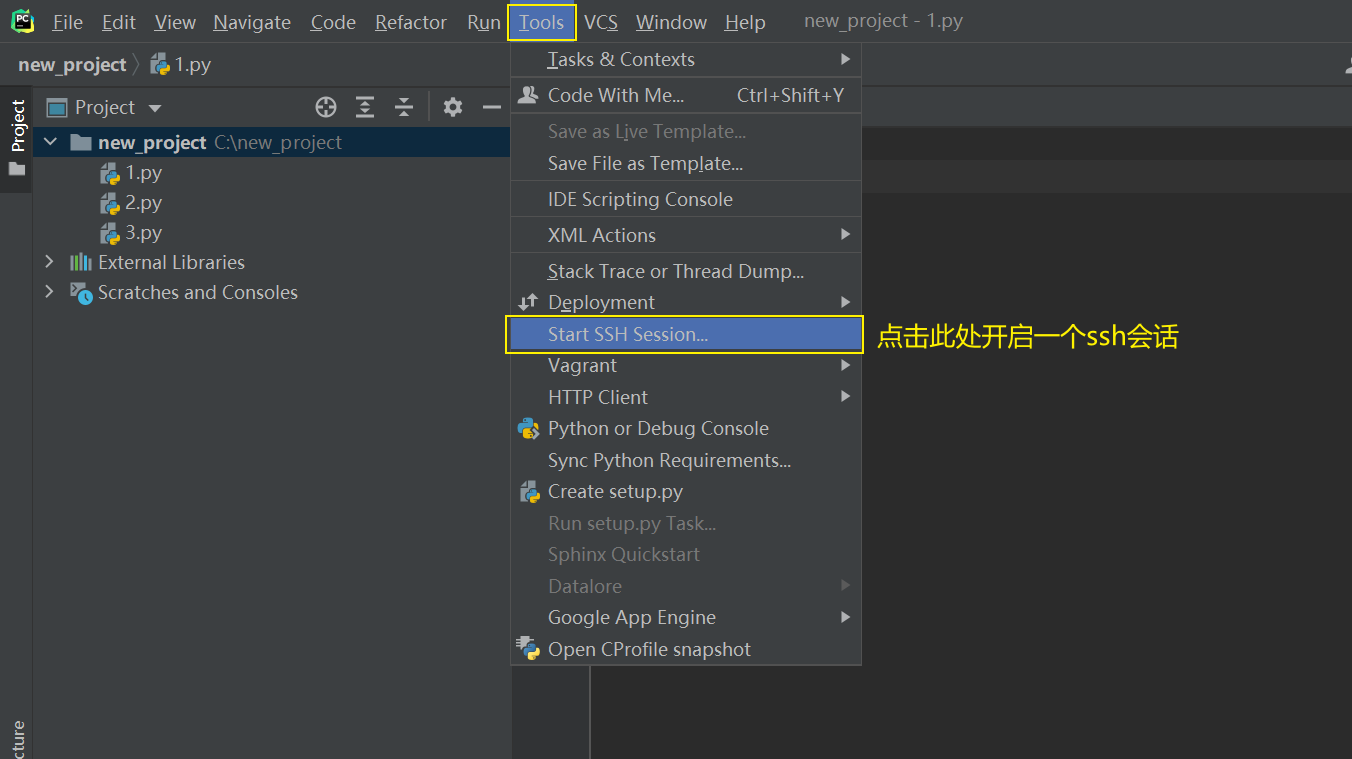Image resolution: width=1352 pixels, height=759 pixels.
Task: Click the PyCharm logo icon
Action: pyautogui.click(x=22, y=21)
